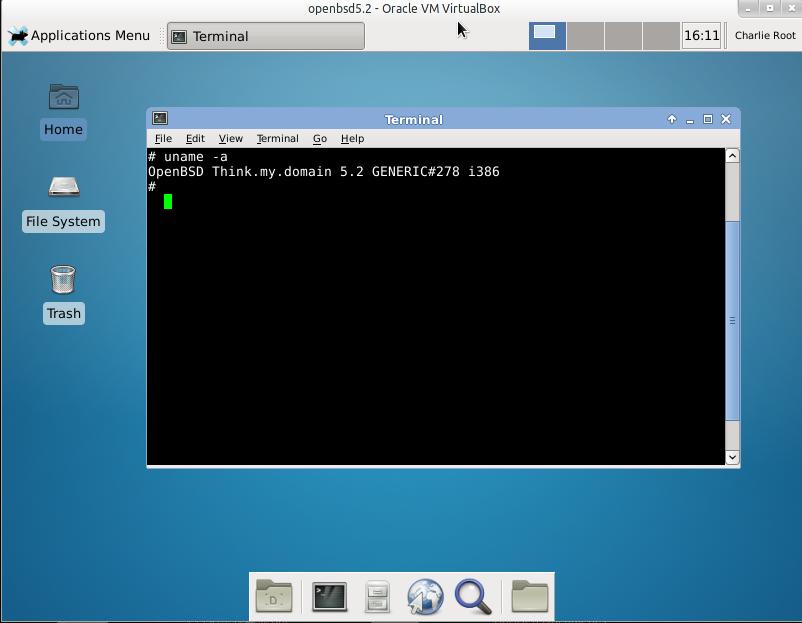Switch to the second workspace
802x623 pixels.
[585, 36]
